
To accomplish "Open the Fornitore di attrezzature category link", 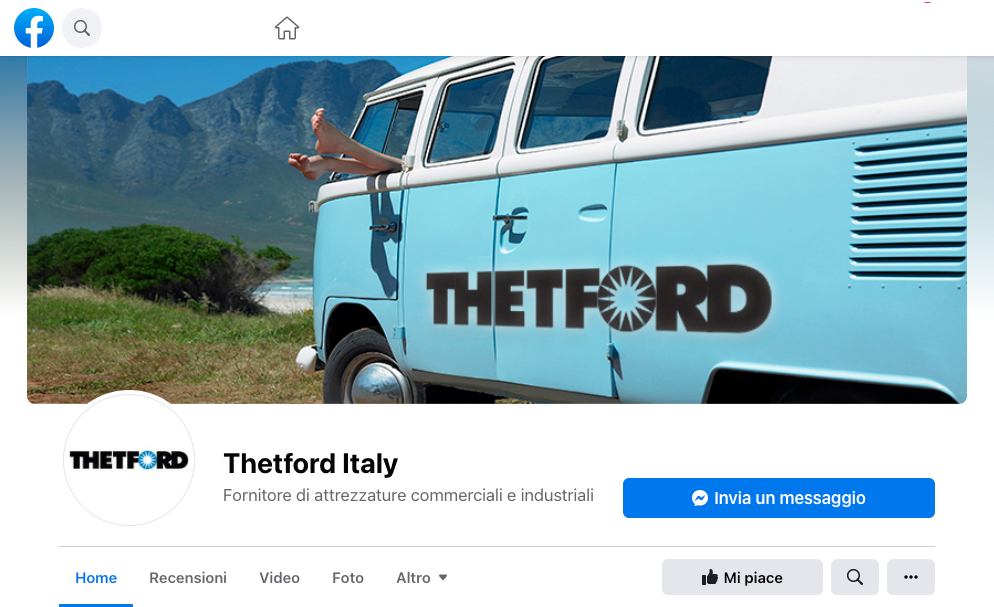I will (408, 495).
